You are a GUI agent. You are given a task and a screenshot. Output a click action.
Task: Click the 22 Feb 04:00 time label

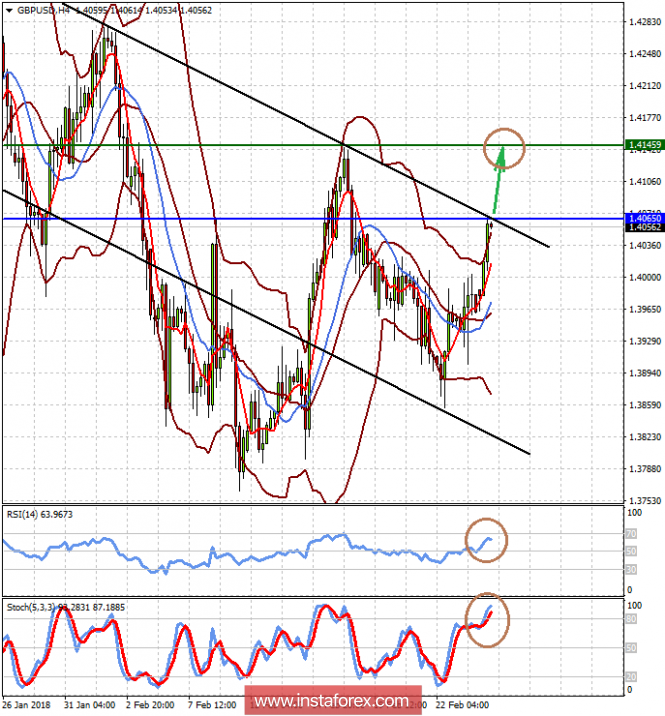click(x=463, y=704)
